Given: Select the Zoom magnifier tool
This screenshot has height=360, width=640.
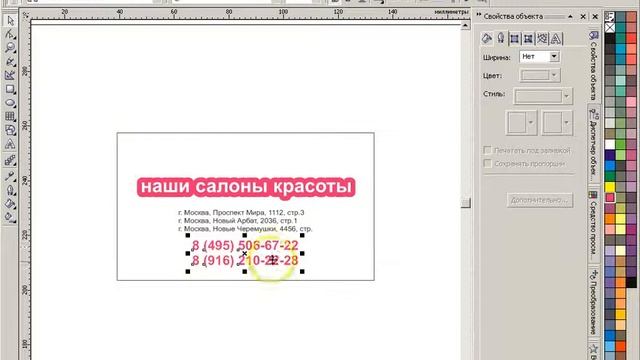Looking at the screenshot, I should click(10, 48).
